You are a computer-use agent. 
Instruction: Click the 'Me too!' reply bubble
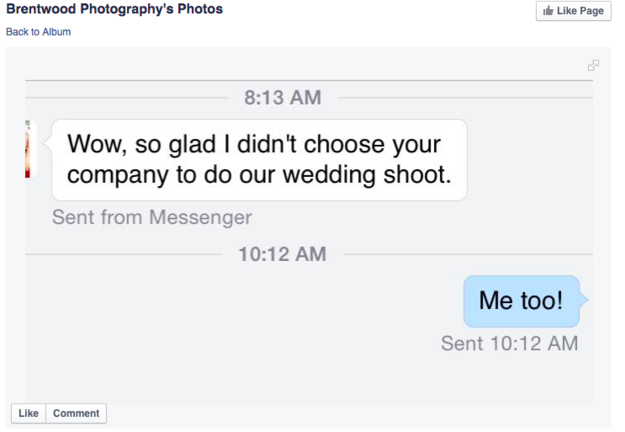tap(521, 301)
